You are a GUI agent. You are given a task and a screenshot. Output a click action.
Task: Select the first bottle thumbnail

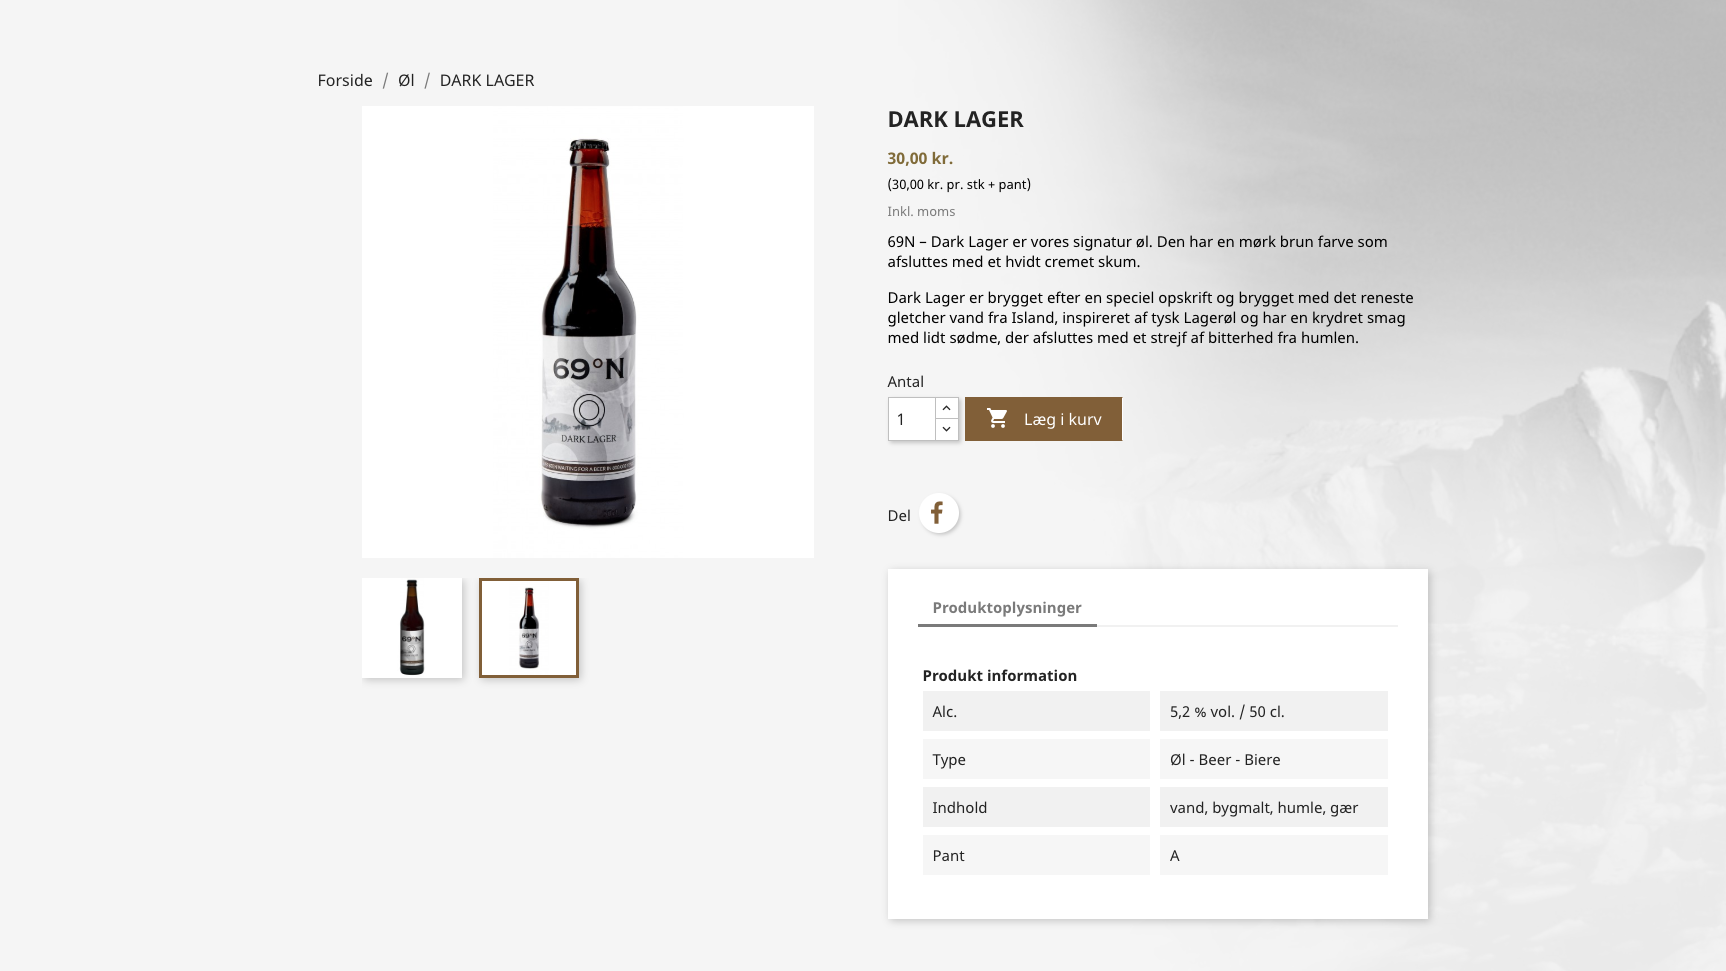[x=412, y=628]
